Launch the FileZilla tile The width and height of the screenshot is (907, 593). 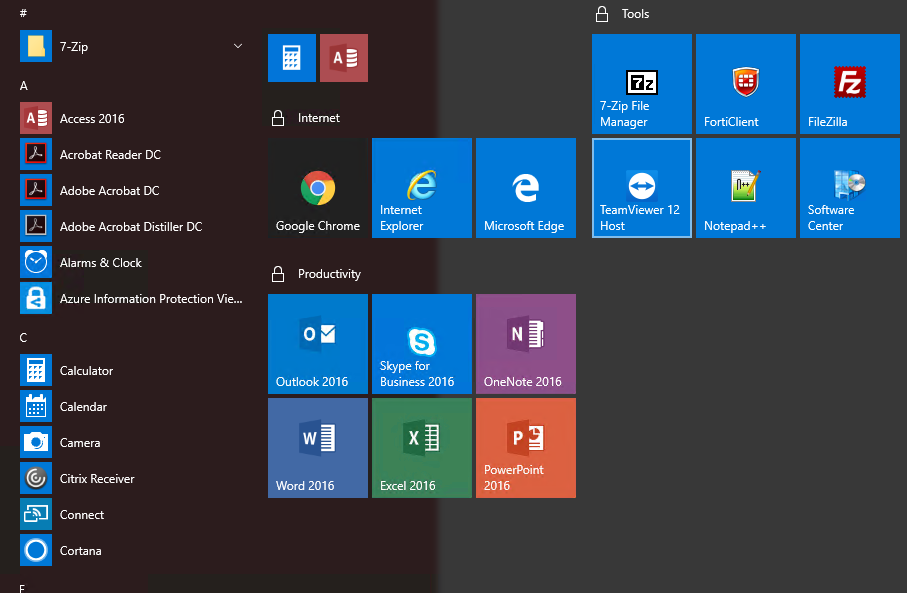point(849,84)
